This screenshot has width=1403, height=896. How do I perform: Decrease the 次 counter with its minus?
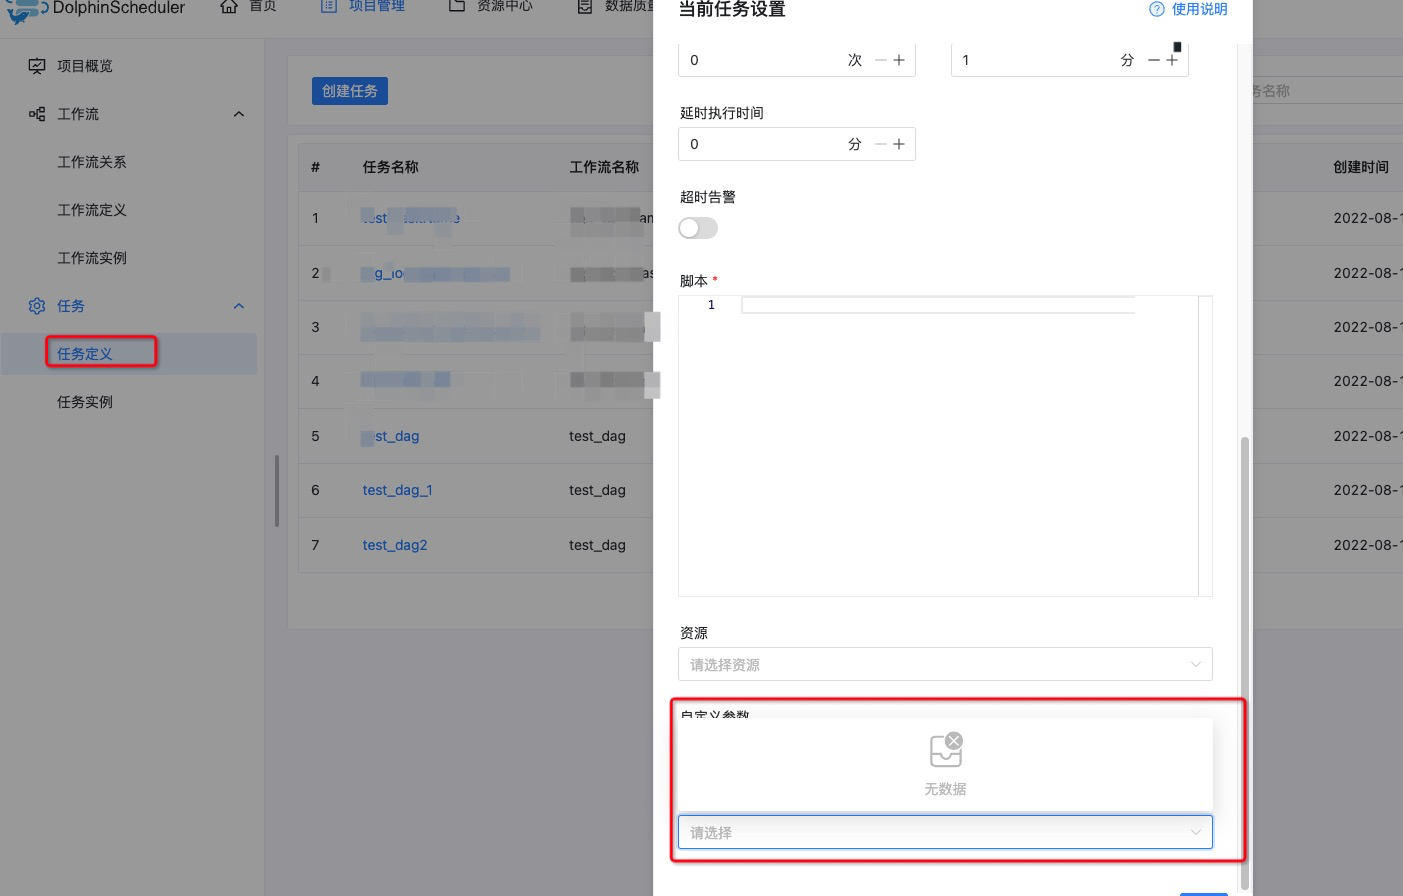pyautogui.click(x=881, y=60)
